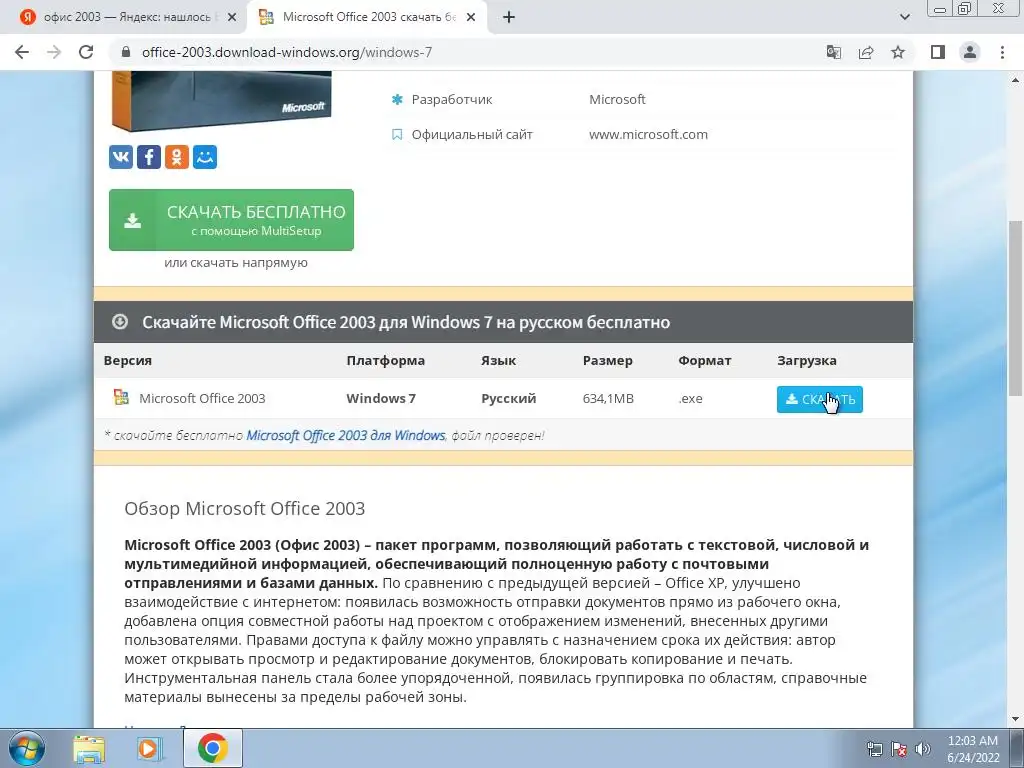Image resolution: width=1024 pixels, height=768 pixels.
Task: Click the circled arrow icon in download header
Action: pyautogui.click(x=120, y=321)
